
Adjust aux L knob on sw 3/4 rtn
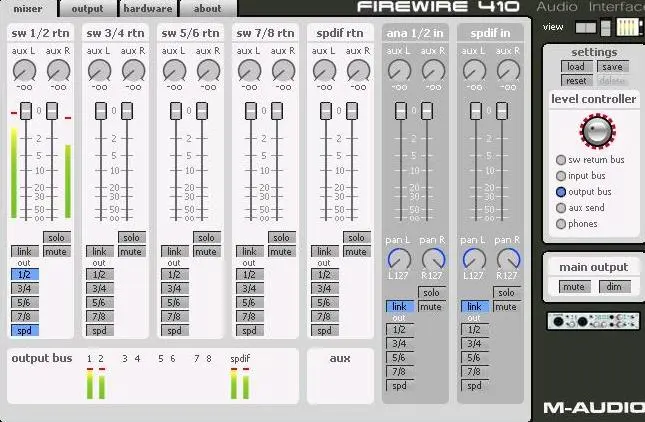point(99,70)
